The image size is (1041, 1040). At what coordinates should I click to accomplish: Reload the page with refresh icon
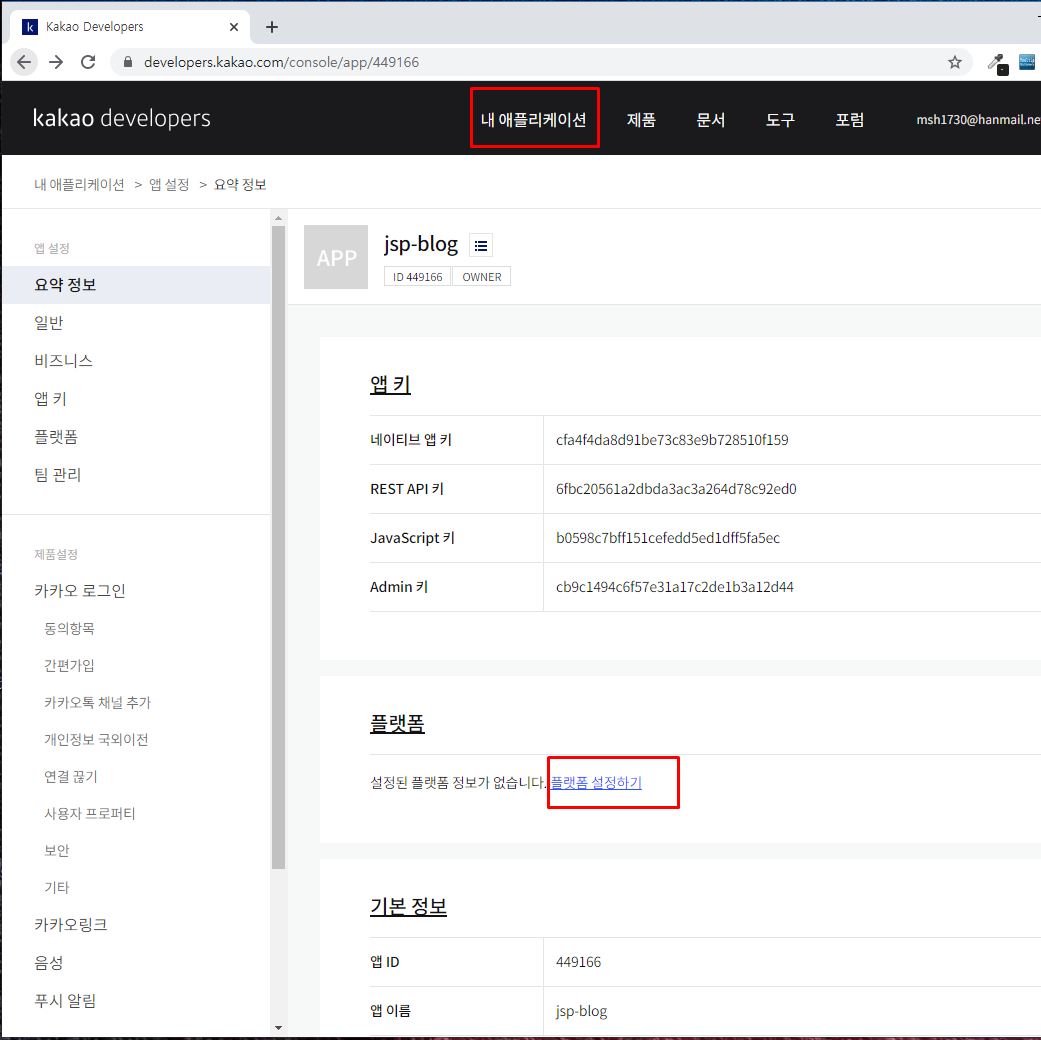(88, 62)
